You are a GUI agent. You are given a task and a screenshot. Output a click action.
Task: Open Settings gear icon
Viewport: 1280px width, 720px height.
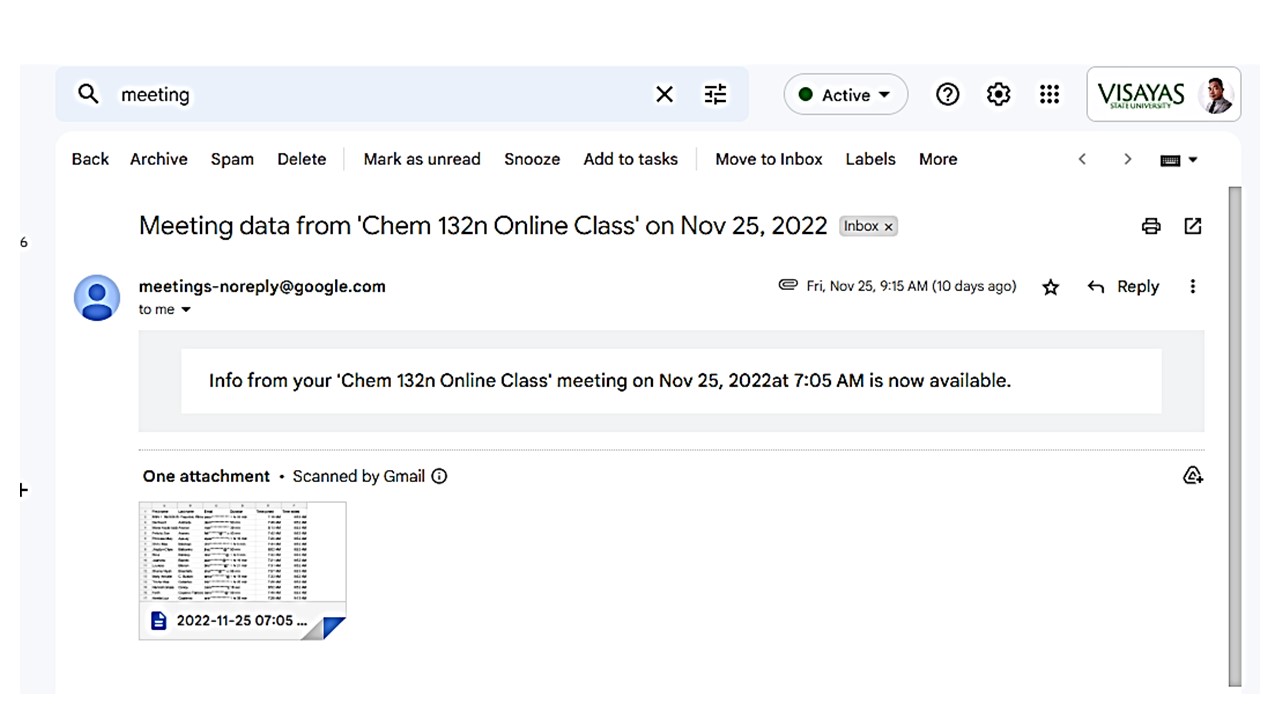[998, 94]
